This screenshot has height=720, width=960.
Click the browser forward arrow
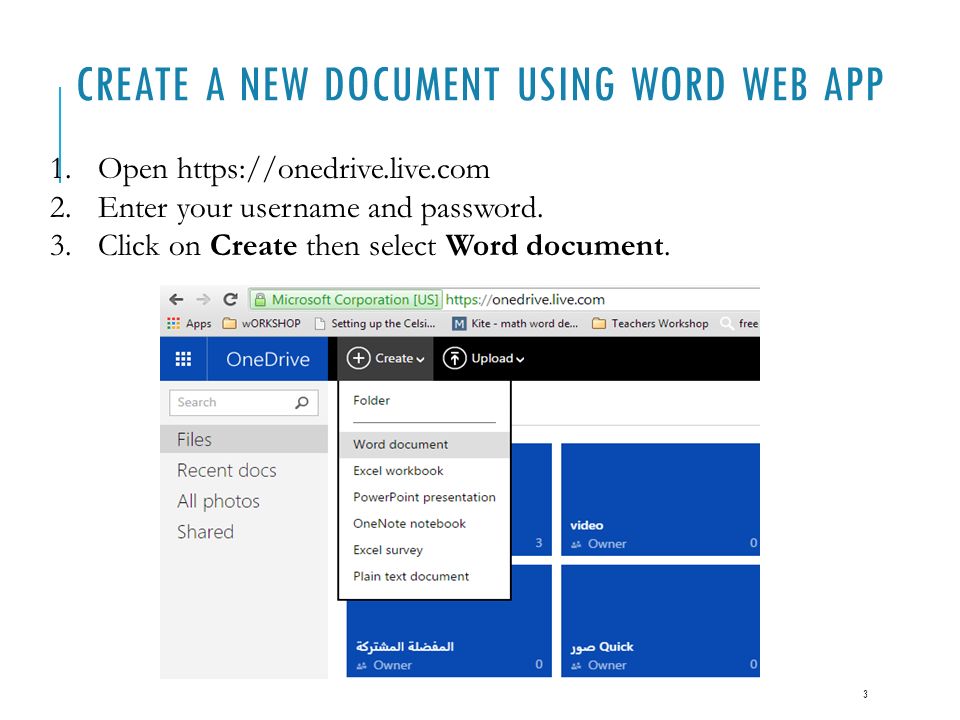(x=203, y=299)
